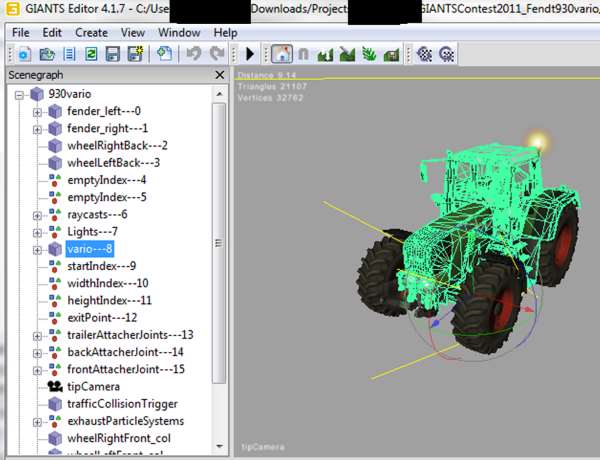This screenshot has height=460, width=600.
Task: Click the wheelRightFront_col cube icon
Action: 55,438
